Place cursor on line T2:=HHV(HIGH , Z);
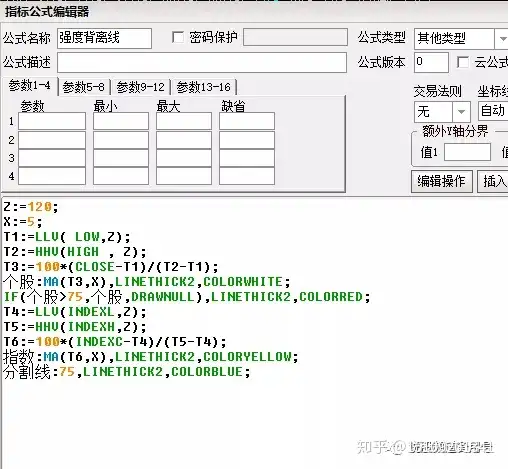The height and width of the screenshot is (469, 508). pos(75,252)
